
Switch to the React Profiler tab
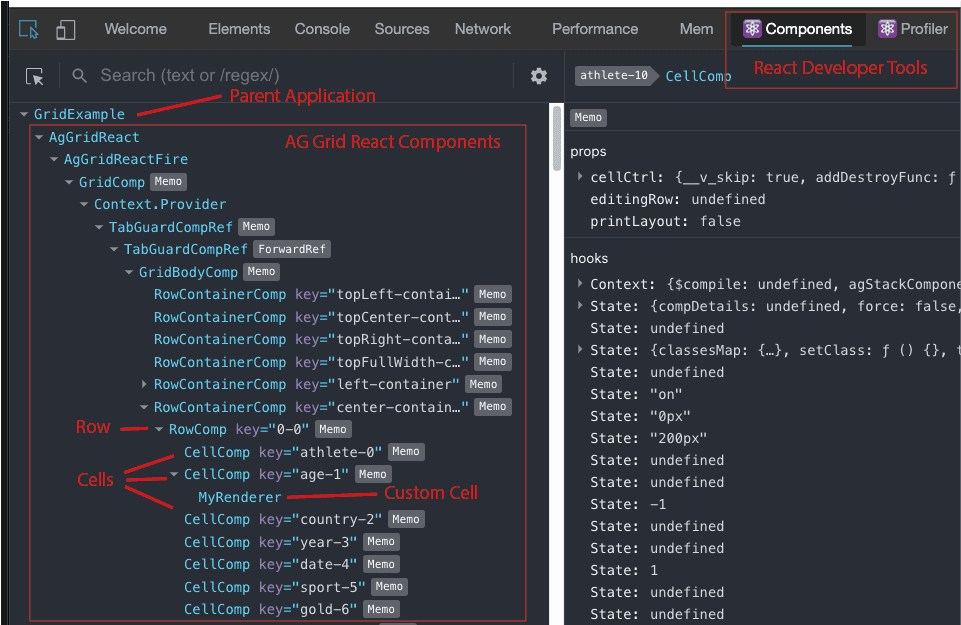coord(913,29)
